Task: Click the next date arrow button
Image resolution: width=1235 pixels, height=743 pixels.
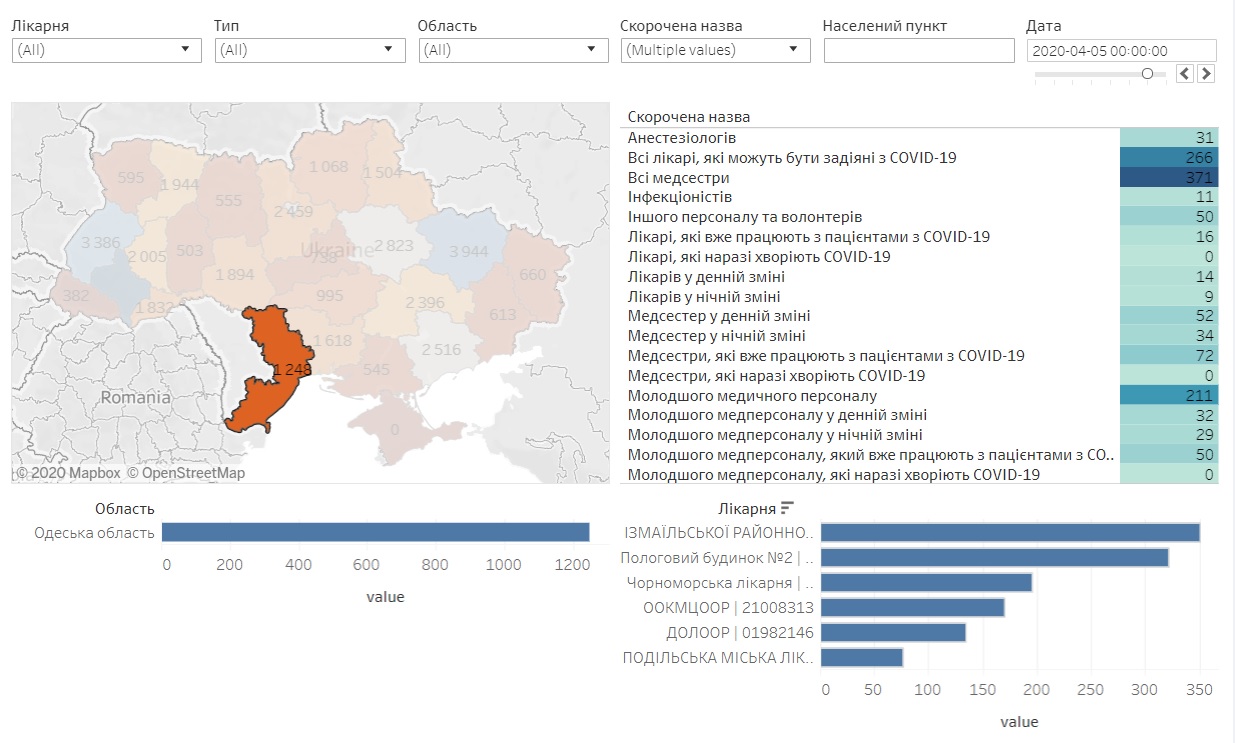Action: [1206, 73]
